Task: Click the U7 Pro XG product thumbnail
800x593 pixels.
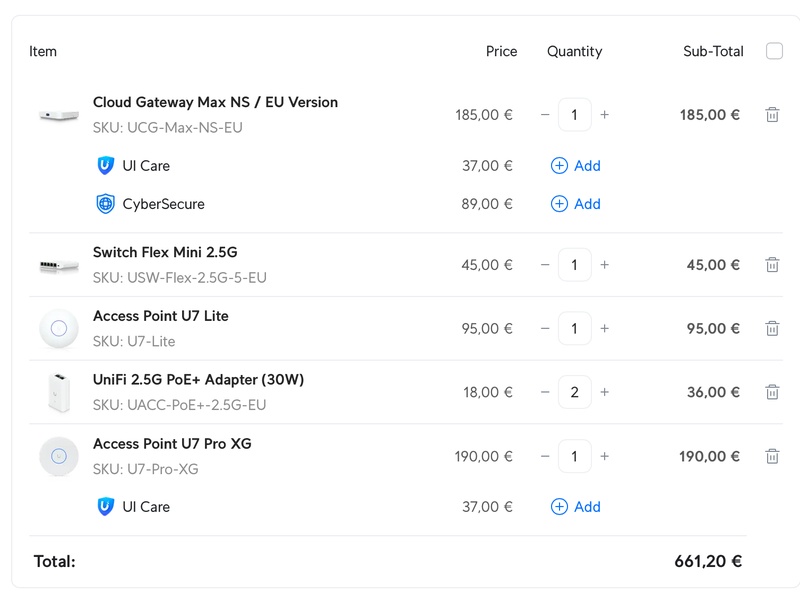Action: tap(59, 456)
